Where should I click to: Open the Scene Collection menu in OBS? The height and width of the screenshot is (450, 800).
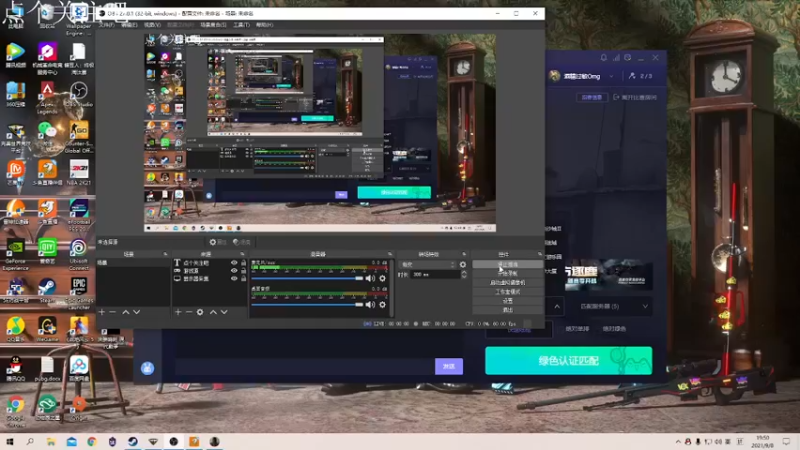(213, 24)
